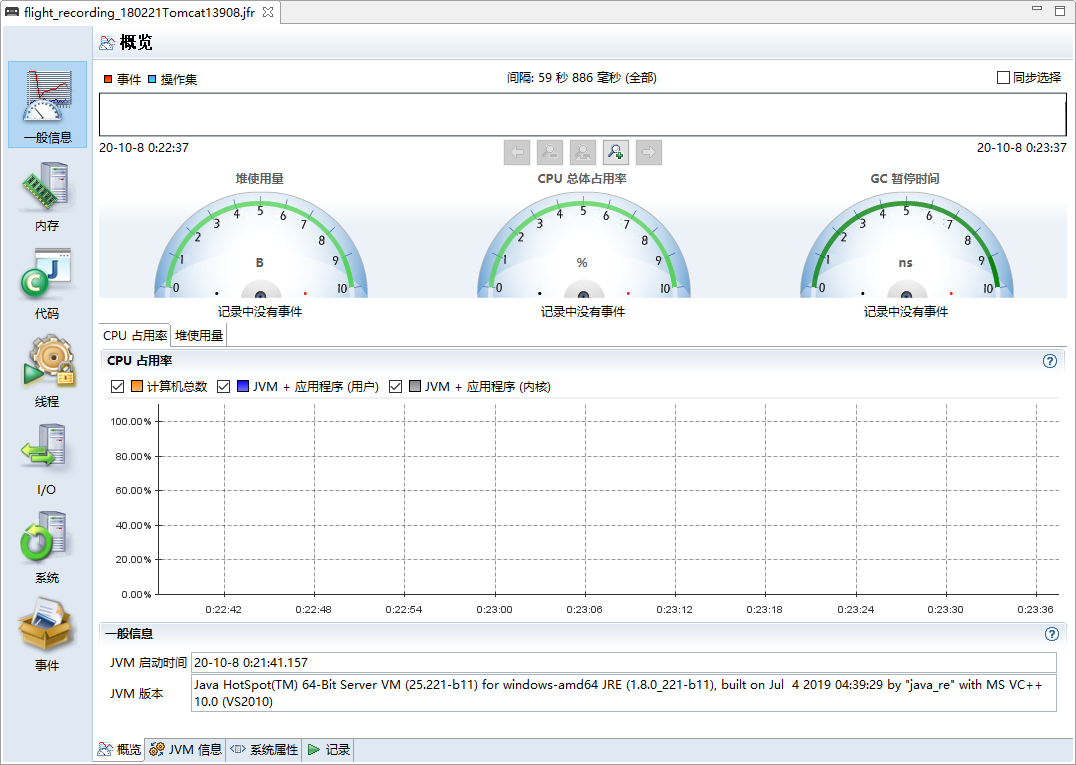Screen dimensions: 1076x765
Task: Open the 系统 (System) sidebar group
Action: click(47, 548)
